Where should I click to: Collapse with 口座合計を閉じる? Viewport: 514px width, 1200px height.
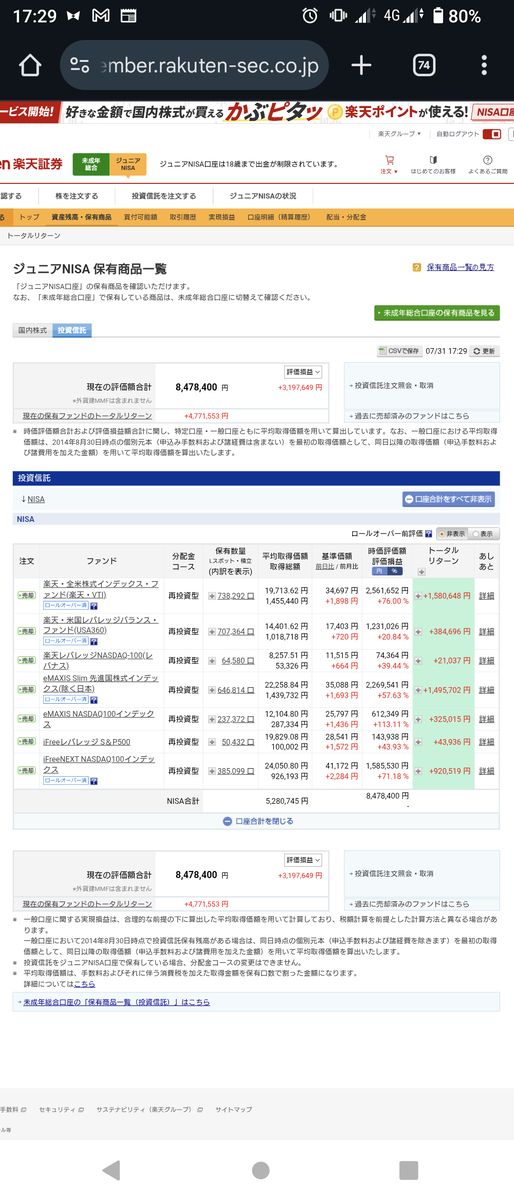click(x=256, y=821)
